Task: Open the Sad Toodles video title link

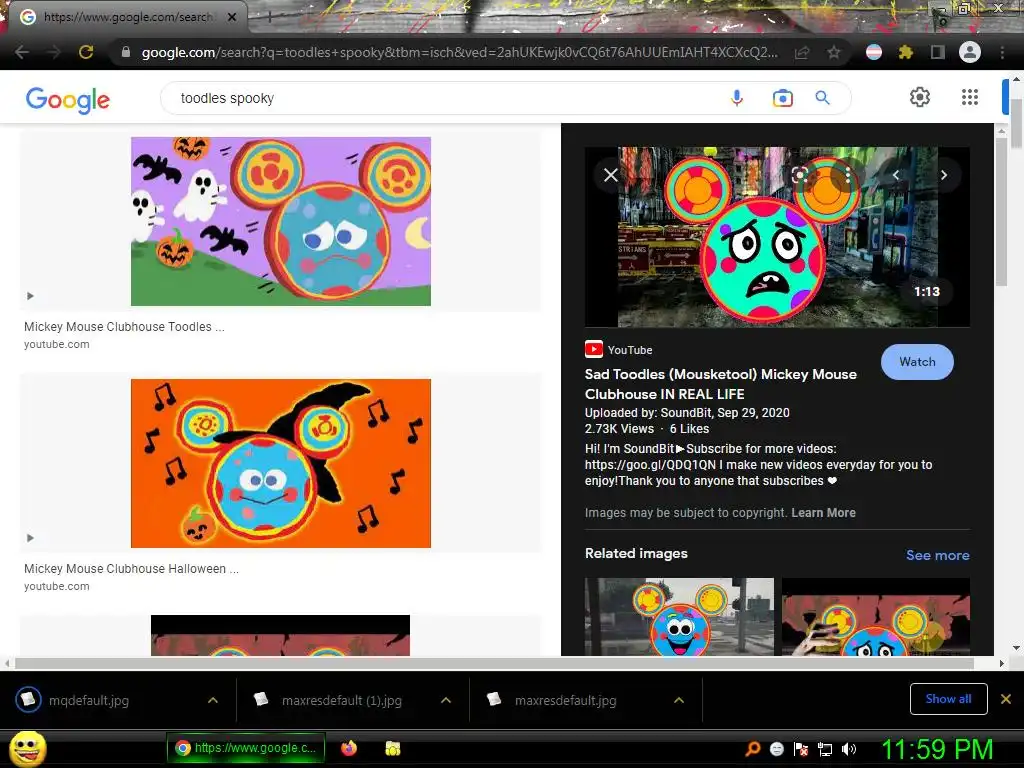Action: point(720,384)
